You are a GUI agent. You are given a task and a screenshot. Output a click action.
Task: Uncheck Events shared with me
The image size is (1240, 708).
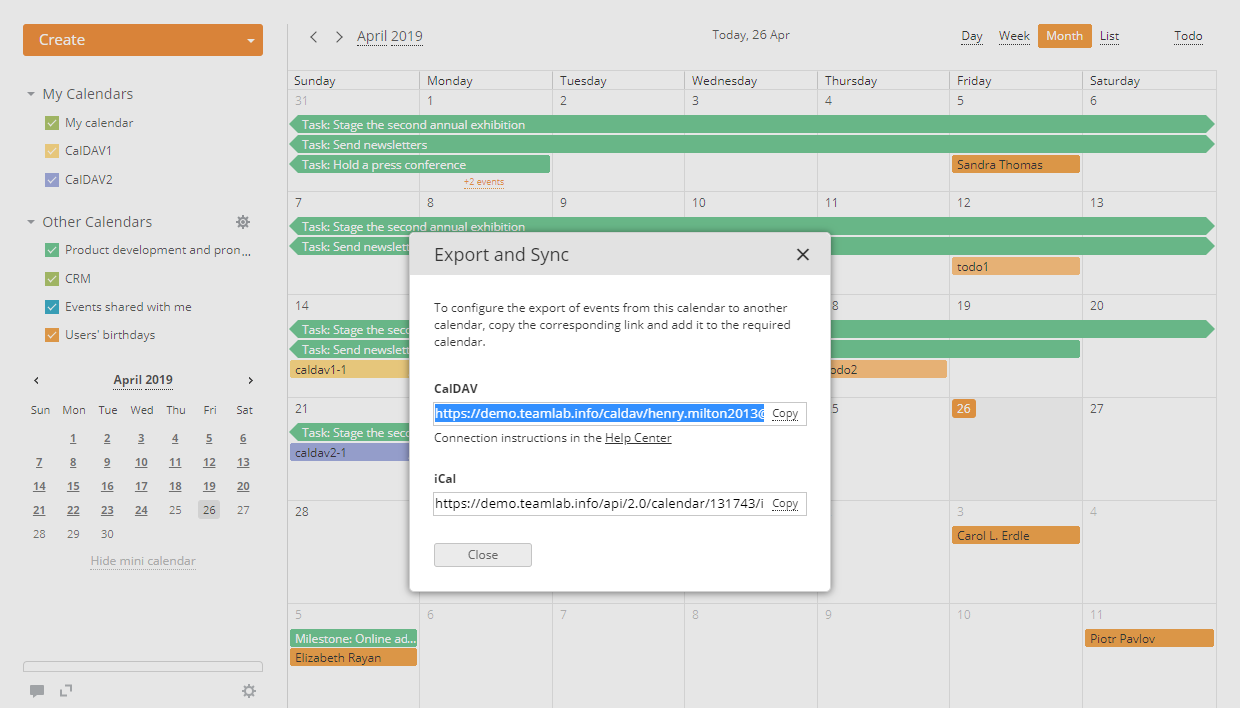click(x=53, y=306)
